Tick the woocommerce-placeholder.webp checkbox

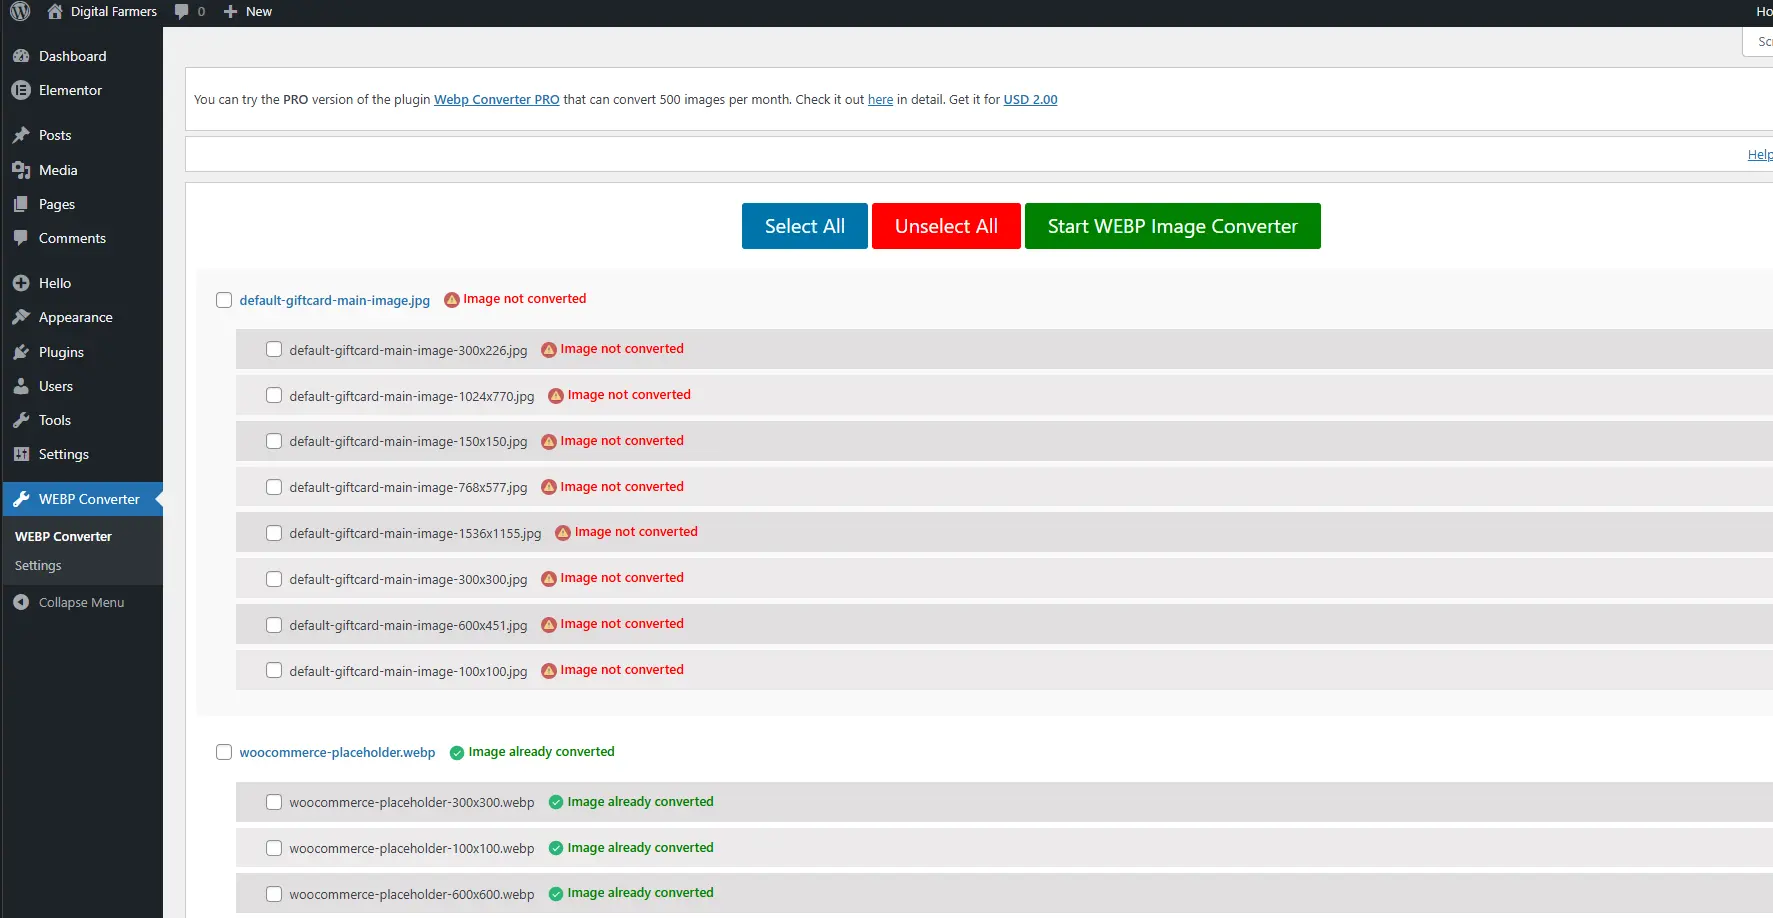(224, 751)
